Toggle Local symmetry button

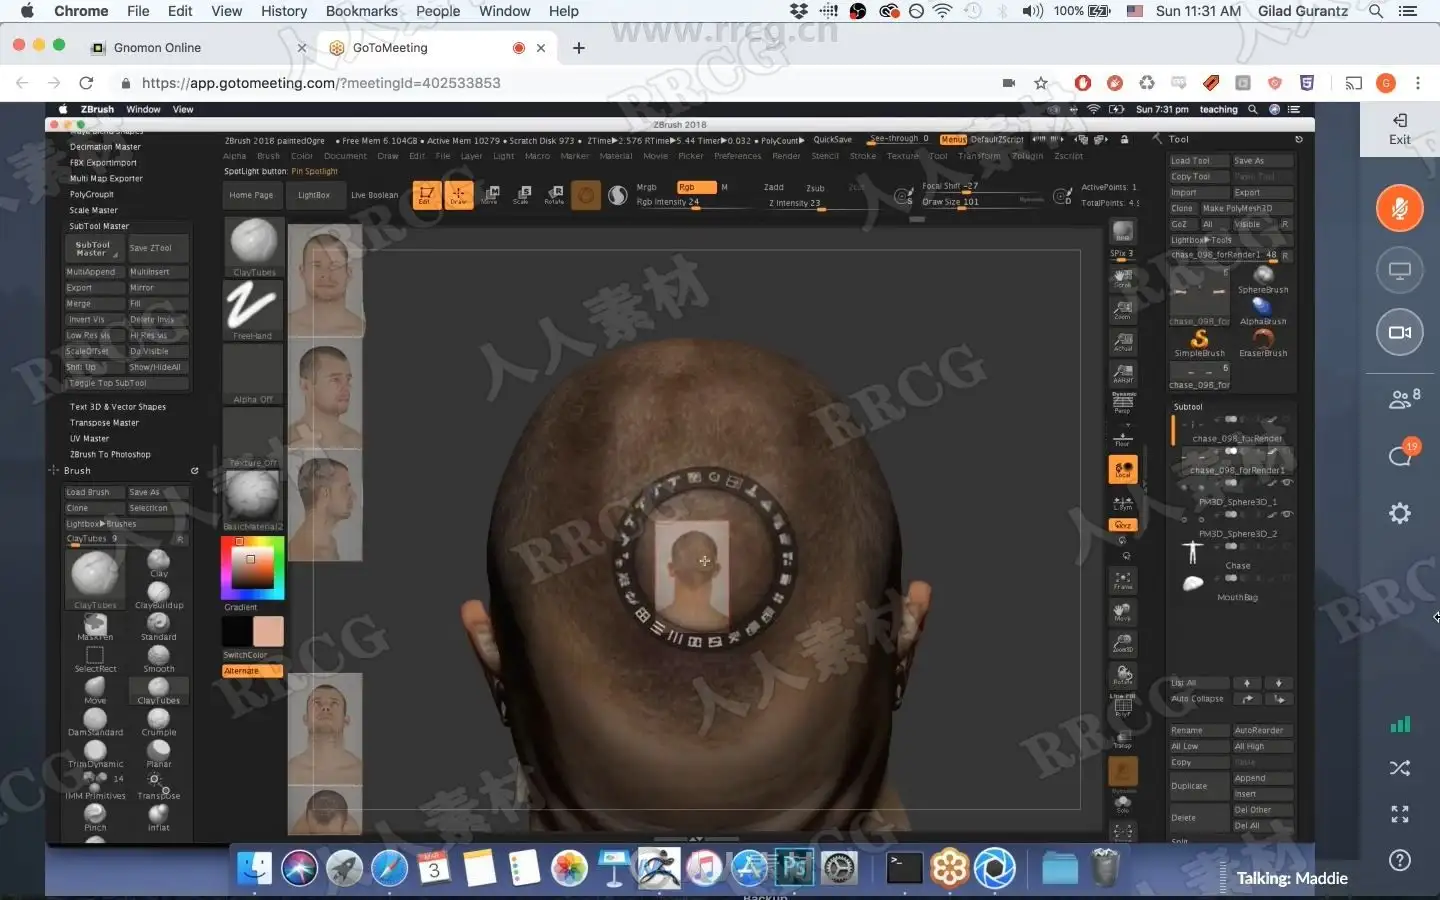pos(1123,469)
